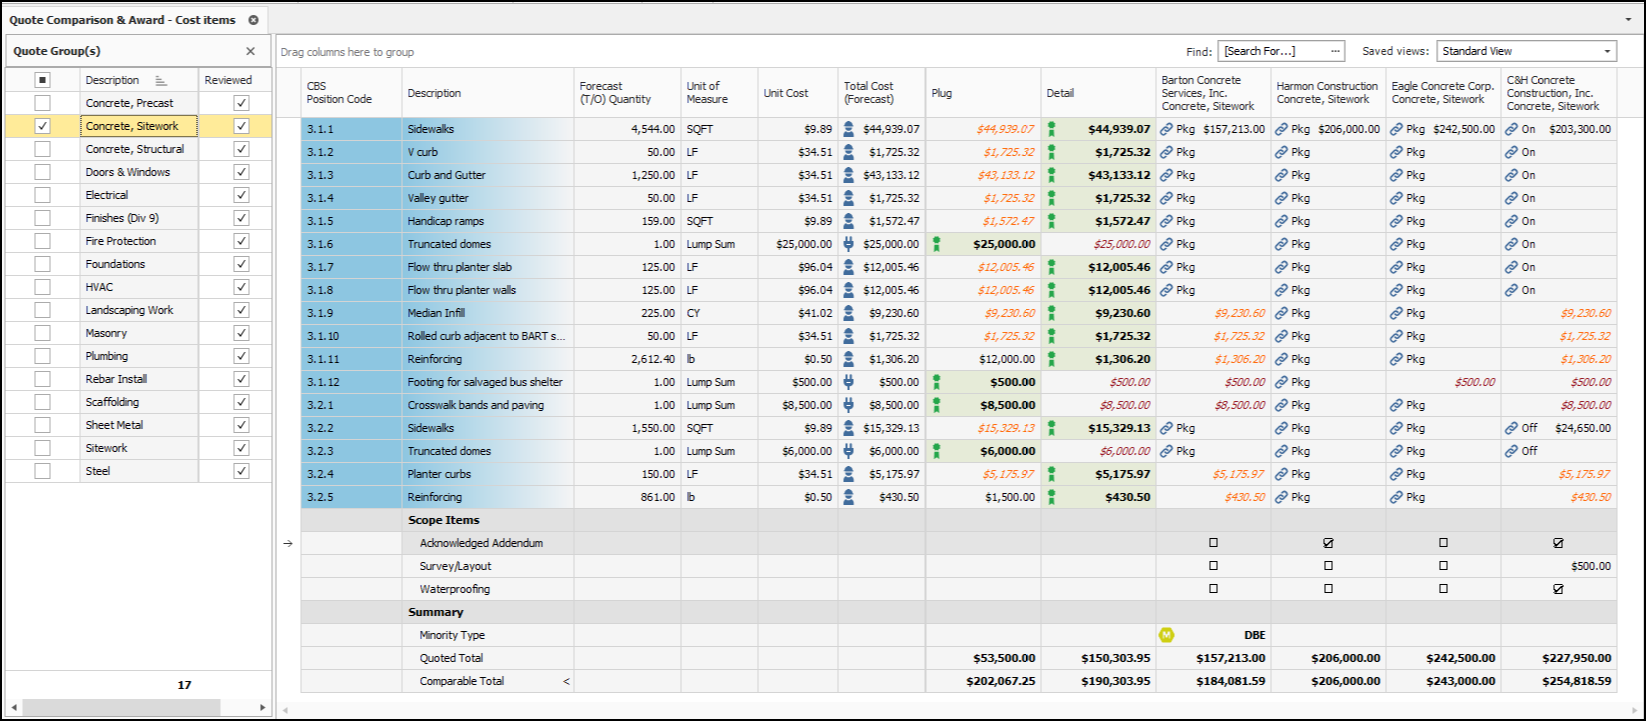1646x721 pixels.
Task: Check Acknowledged Addendum for Barton Concrete Services
Action: (x=1214, y=543)
